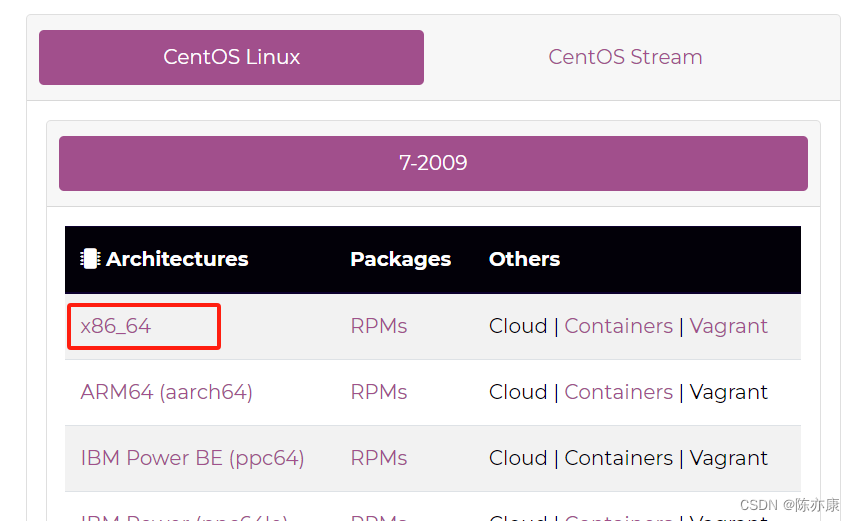This screenshot has height=521, width=855.
Task: Click Vagrant text in the ARM64 row
Action: pyautogui.click(x=728, y=392)
